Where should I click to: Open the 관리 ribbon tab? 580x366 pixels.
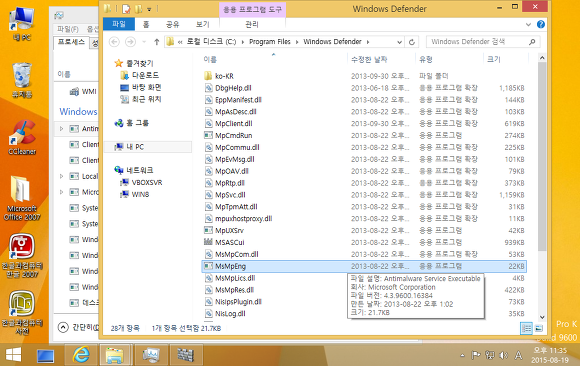[252, 24]
